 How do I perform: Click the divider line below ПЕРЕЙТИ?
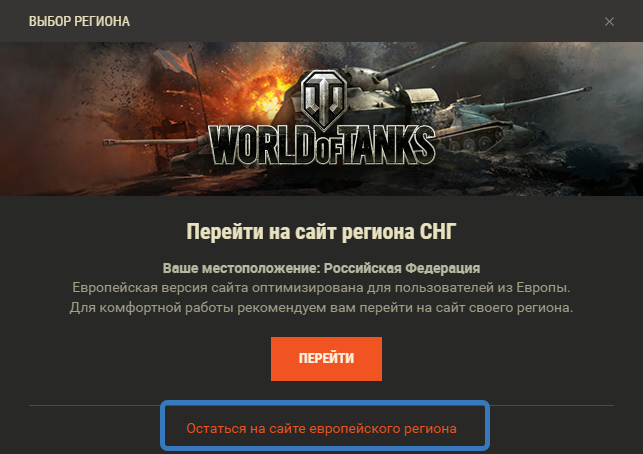[x=321, y=406]
